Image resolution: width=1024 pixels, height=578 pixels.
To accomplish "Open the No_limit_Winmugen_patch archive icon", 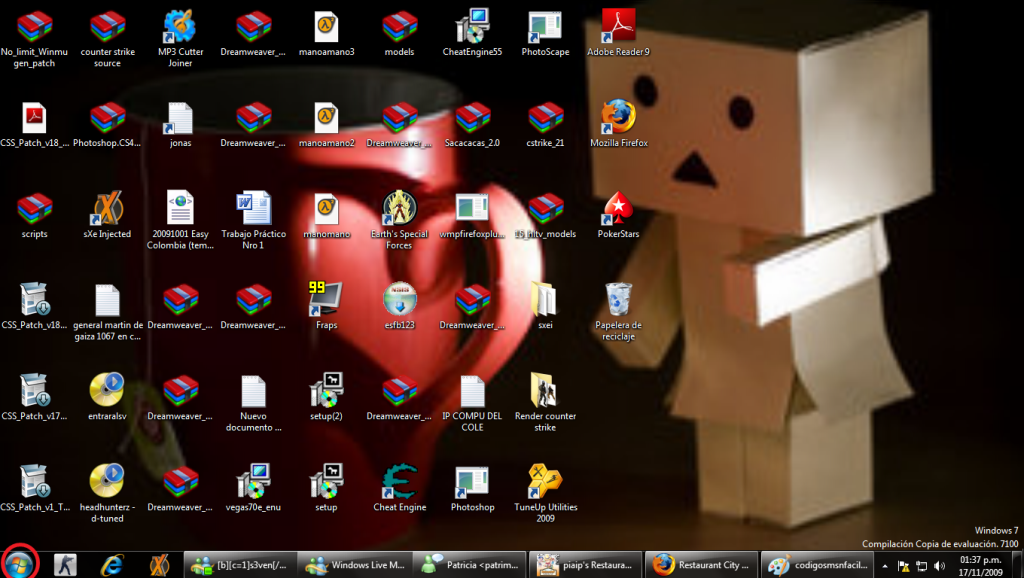I will [35, 27].
